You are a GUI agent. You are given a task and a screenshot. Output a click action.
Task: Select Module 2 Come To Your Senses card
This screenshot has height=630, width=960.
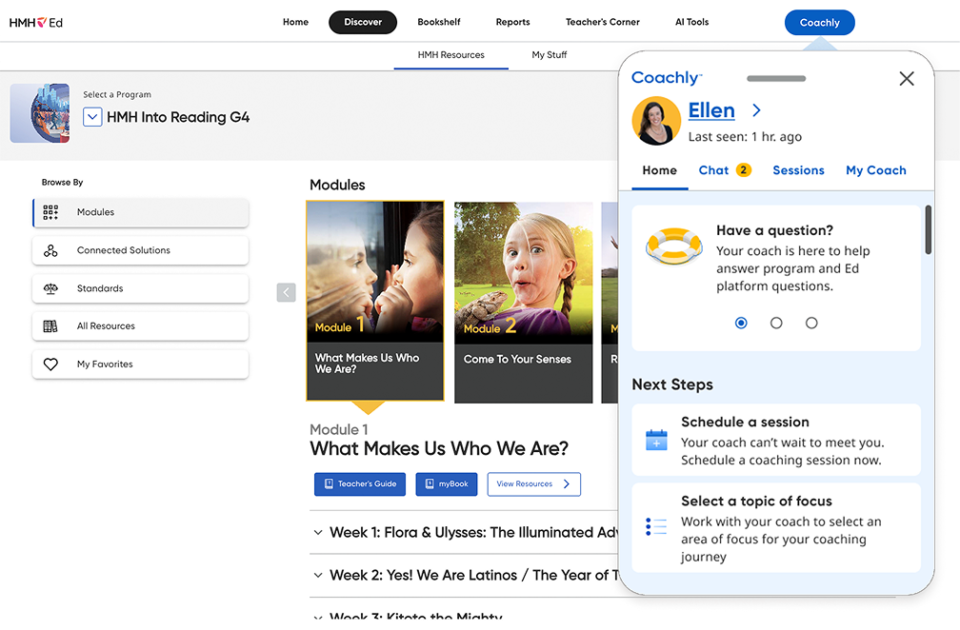[523, 302]
